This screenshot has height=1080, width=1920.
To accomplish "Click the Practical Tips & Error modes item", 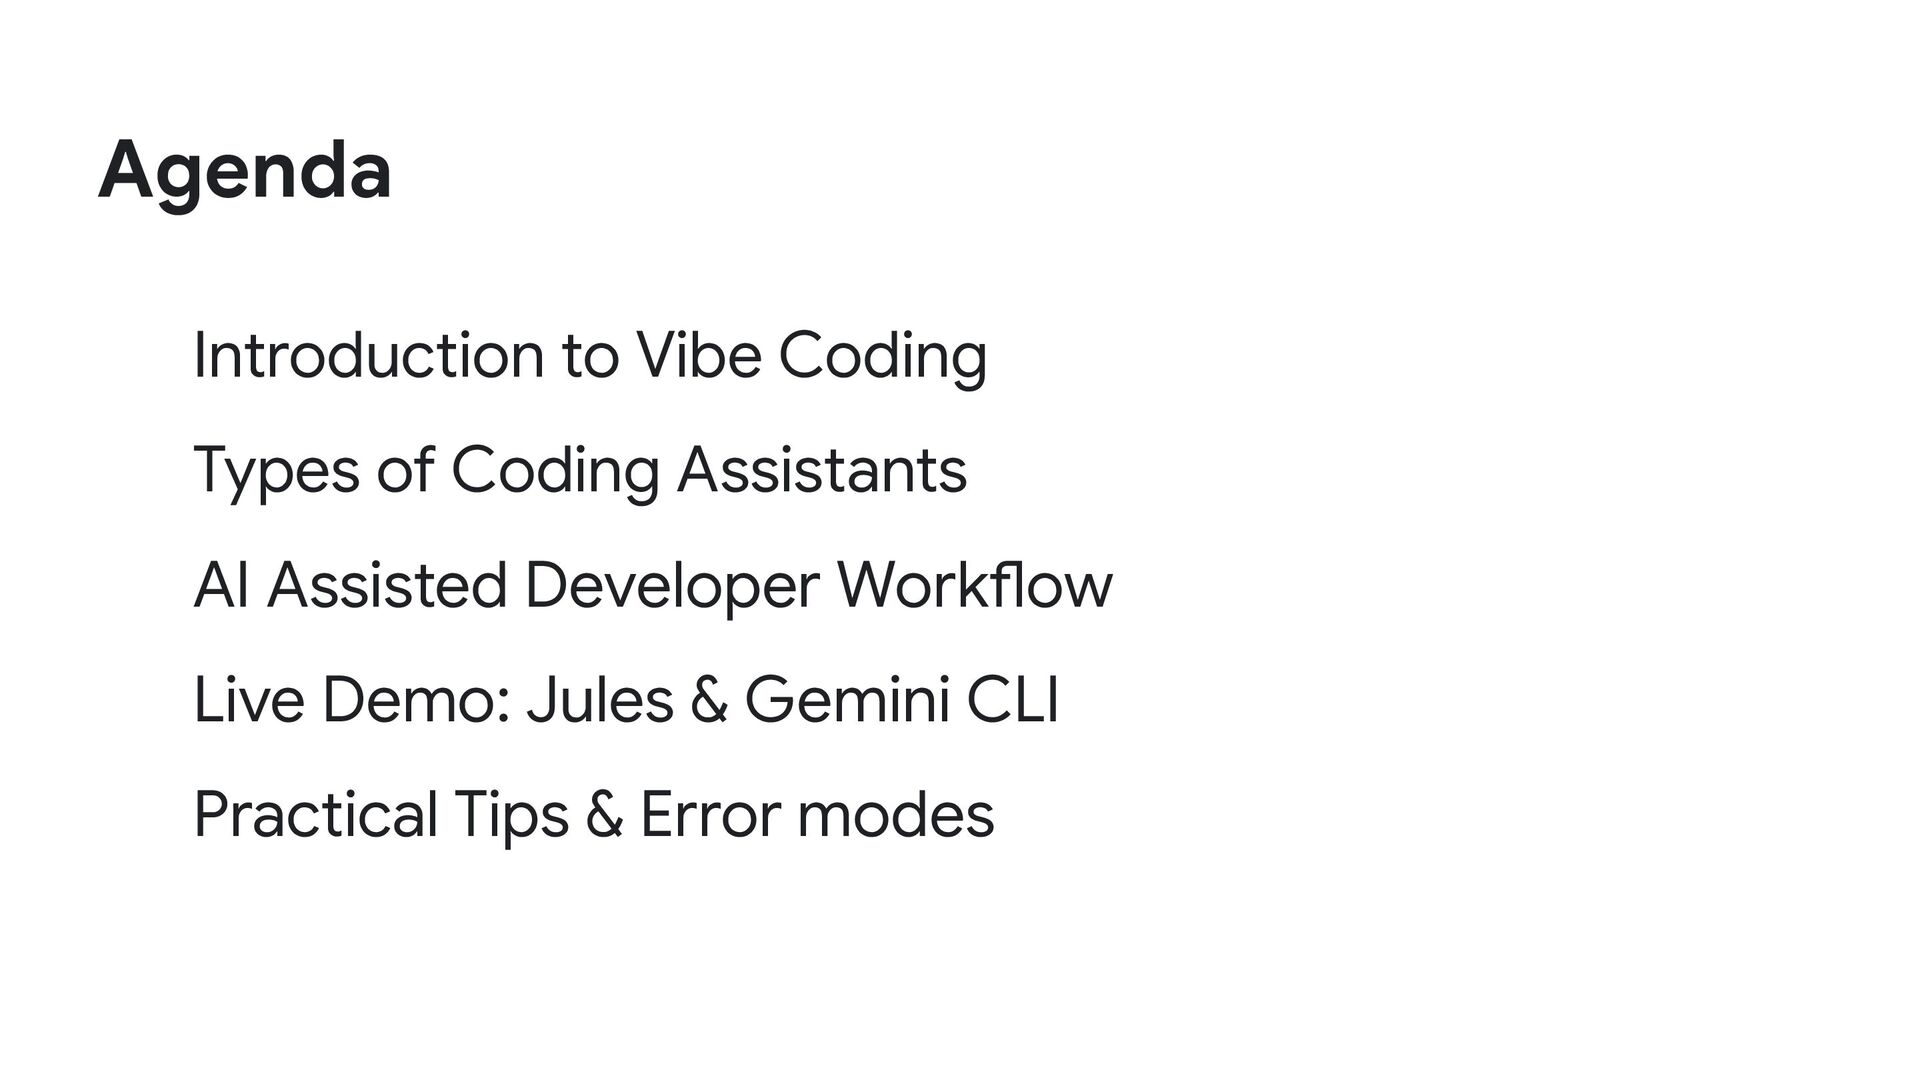I will pyautogui.click(x=593, y=815).
